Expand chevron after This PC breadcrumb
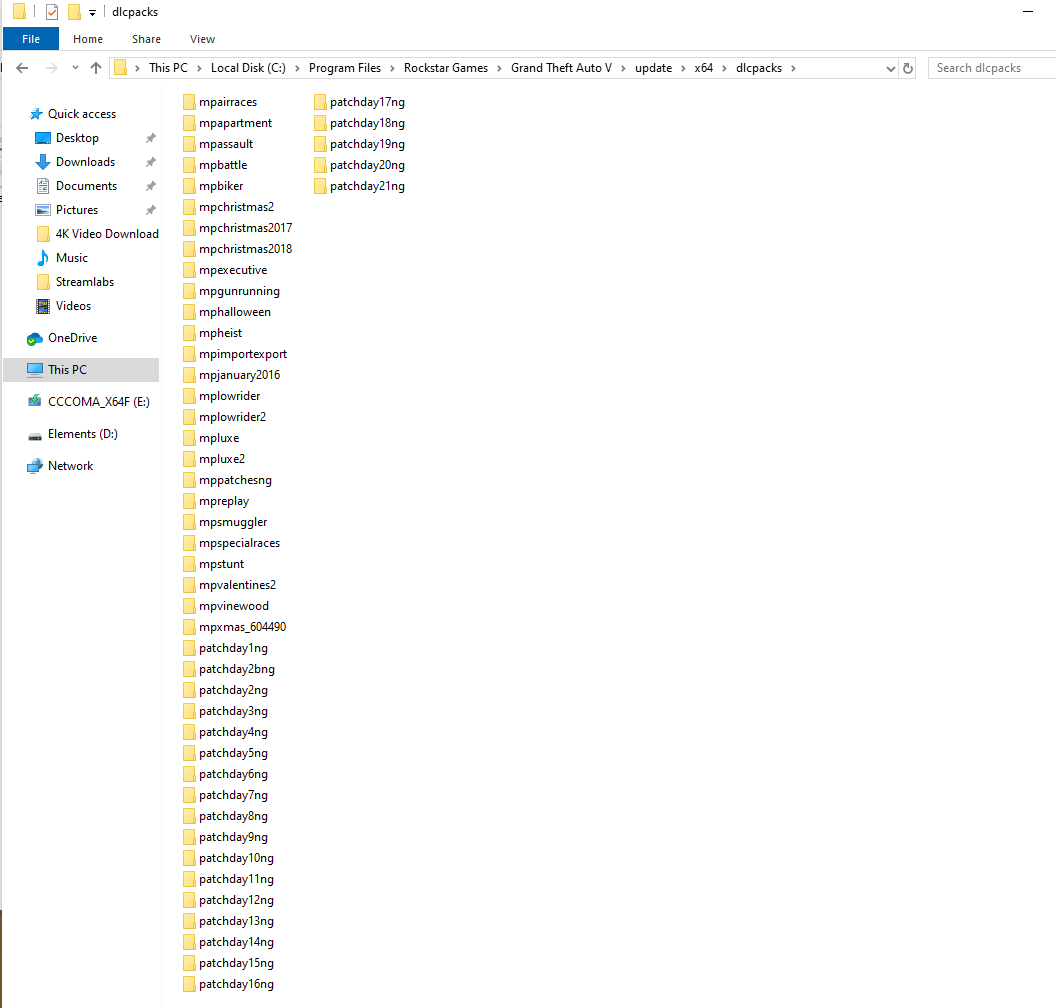 click(x=199, y=68)
